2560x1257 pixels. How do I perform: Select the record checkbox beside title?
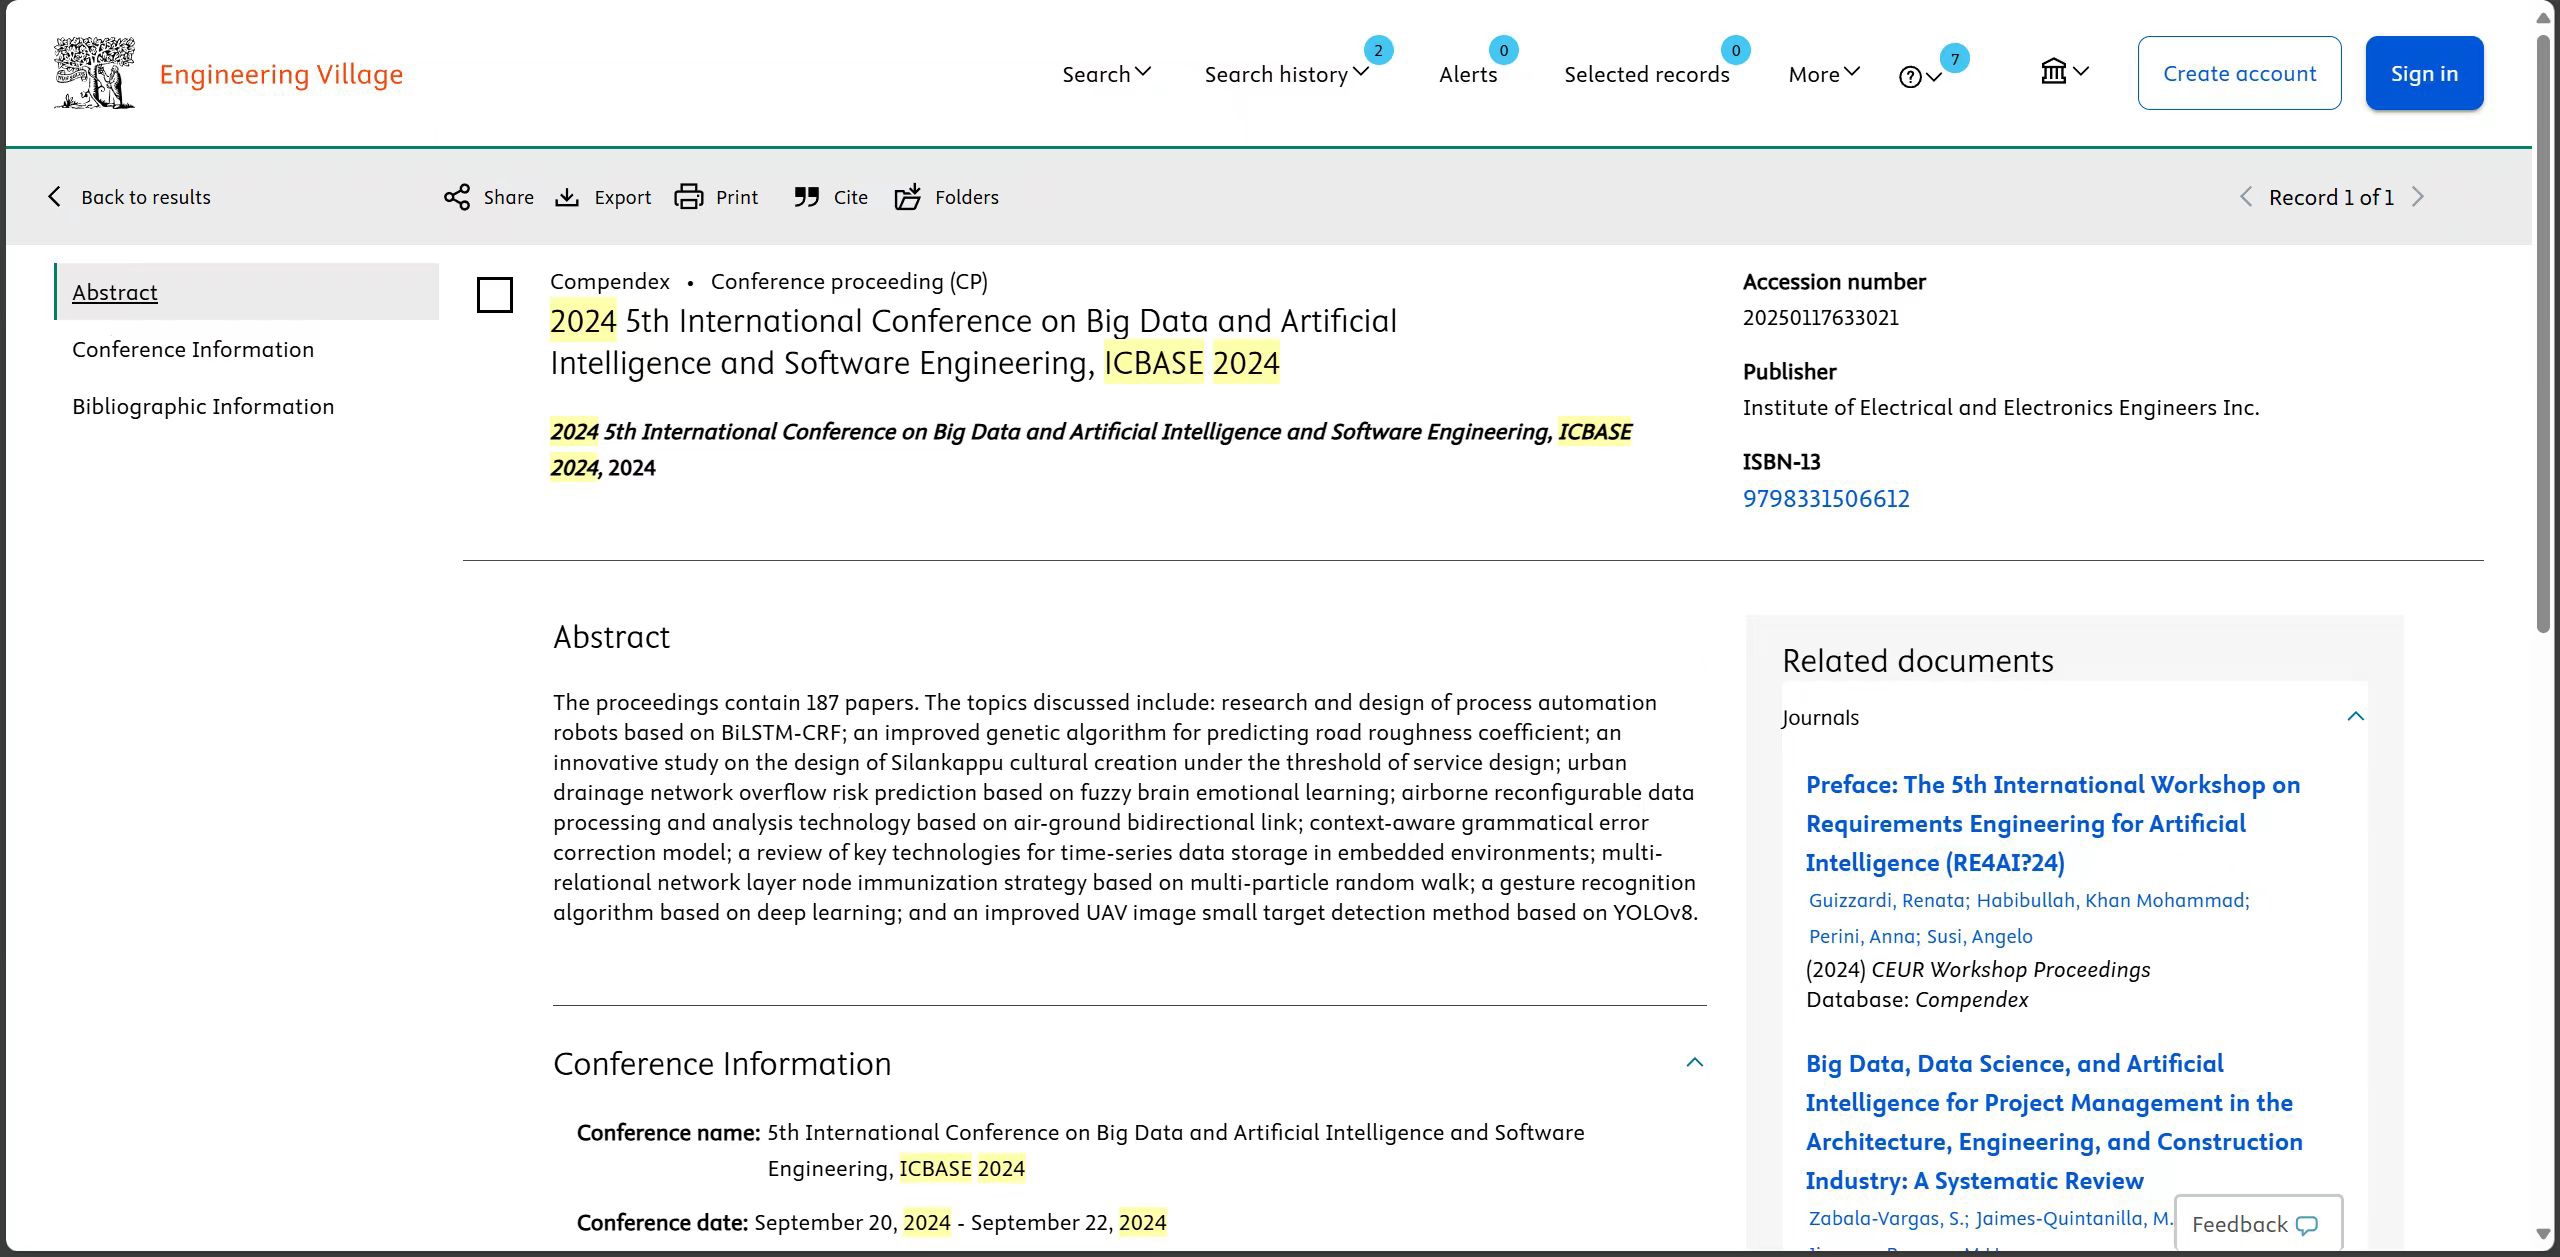point(495,295)
